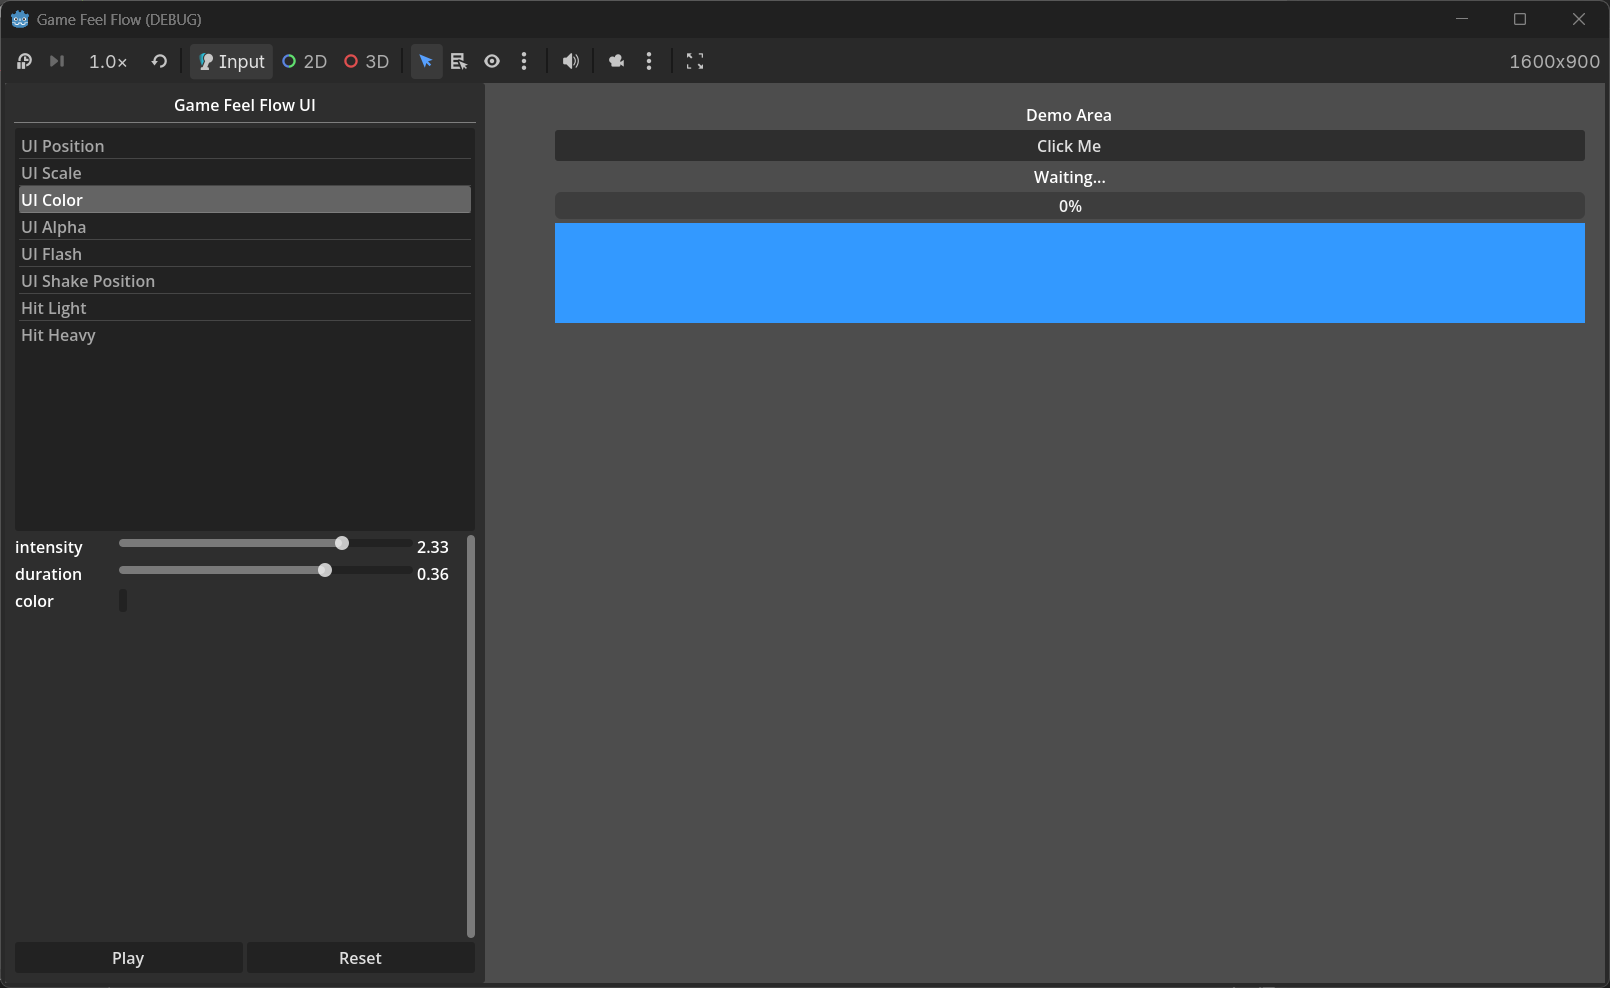Viewport: 1610px width, 988px height.
Task: Click the parameters panel vertical scrollbar
Action: point(471,736)
